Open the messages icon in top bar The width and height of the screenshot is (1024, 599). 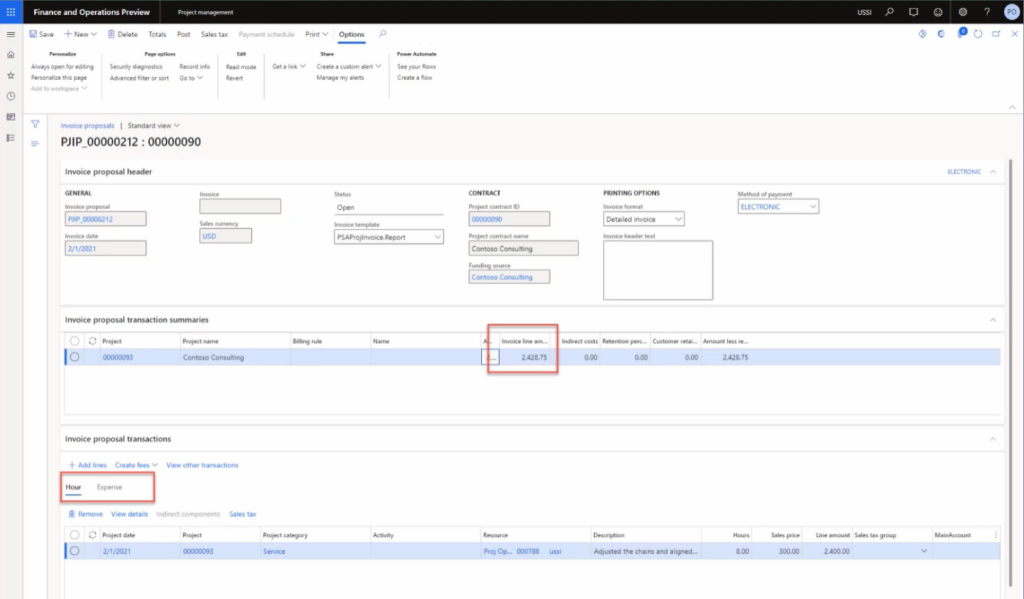tap(914, 12)
